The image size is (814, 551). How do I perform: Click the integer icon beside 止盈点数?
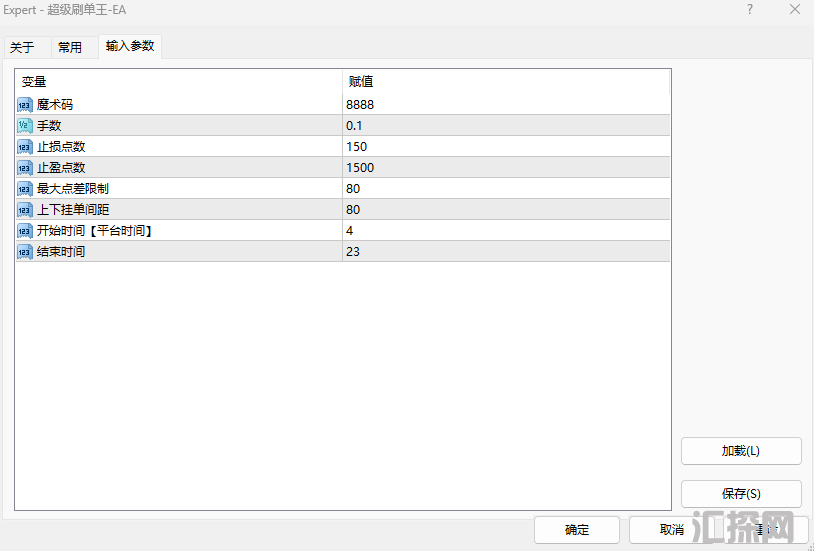point(25,167)
